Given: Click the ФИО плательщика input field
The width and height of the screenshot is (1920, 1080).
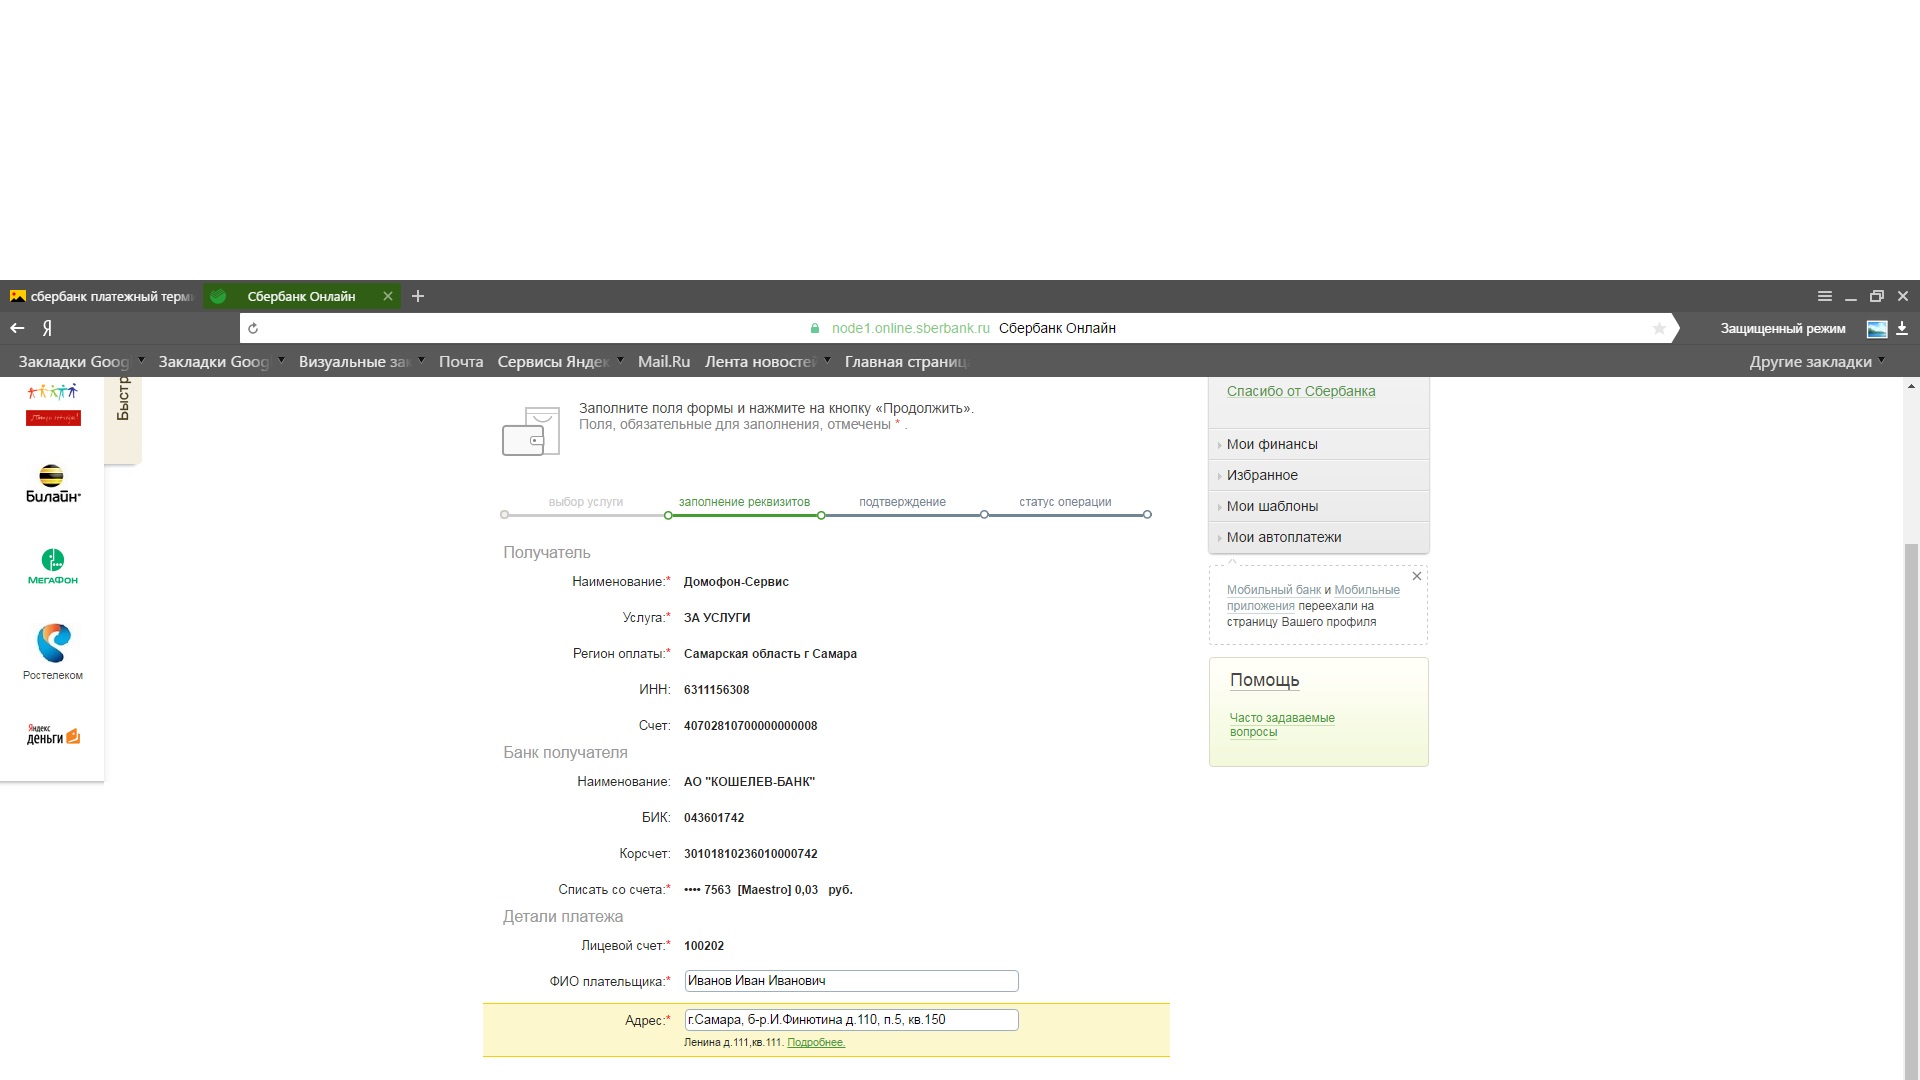Looking at the screenshot, I should [x=851, y=981].
